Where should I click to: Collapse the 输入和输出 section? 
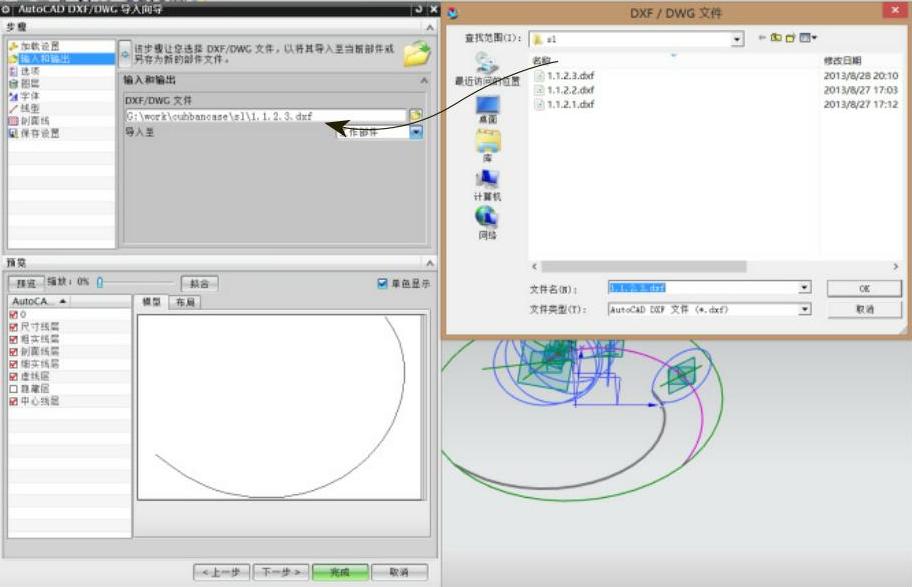[x=424, y=80]
